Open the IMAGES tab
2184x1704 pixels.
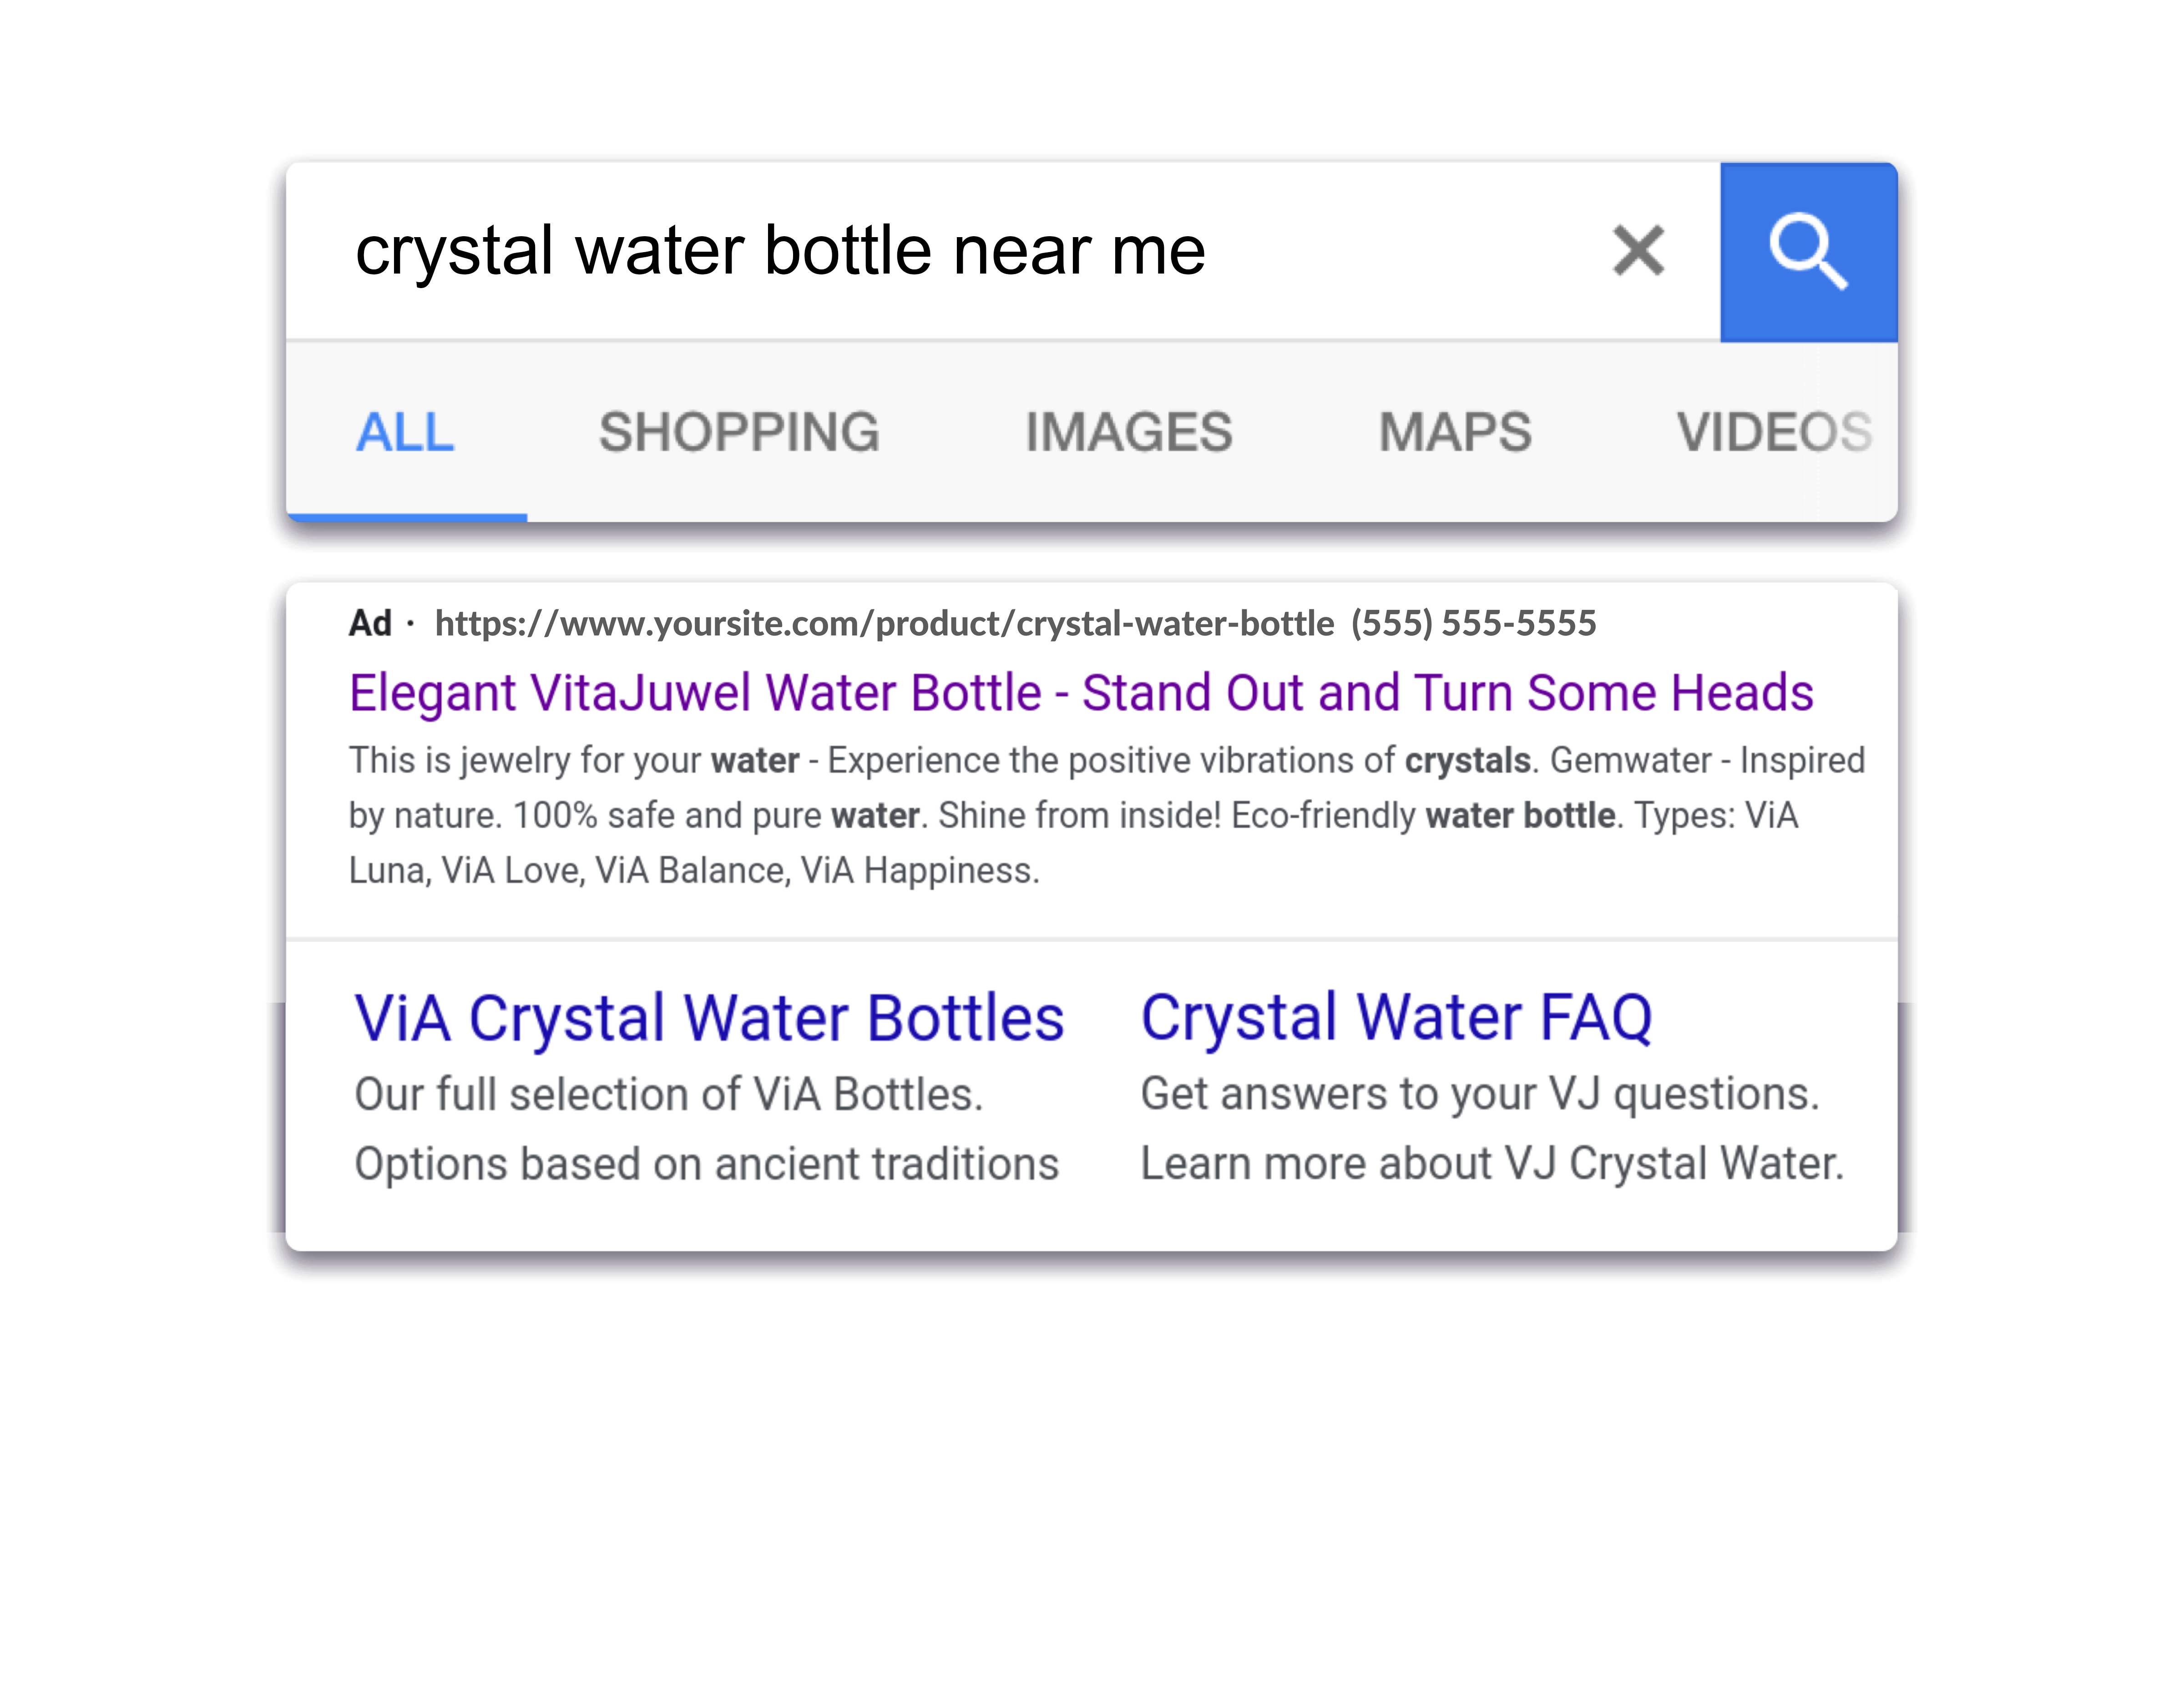click(1128, 432)
